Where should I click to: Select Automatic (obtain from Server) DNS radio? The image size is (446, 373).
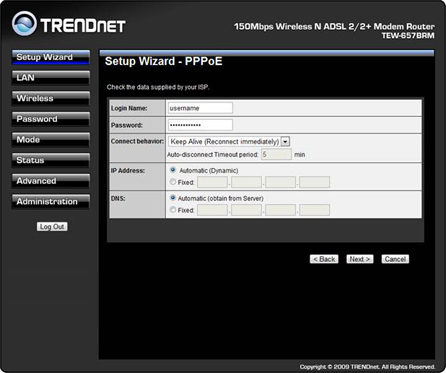pyautogui.click(x=173, y=198)
